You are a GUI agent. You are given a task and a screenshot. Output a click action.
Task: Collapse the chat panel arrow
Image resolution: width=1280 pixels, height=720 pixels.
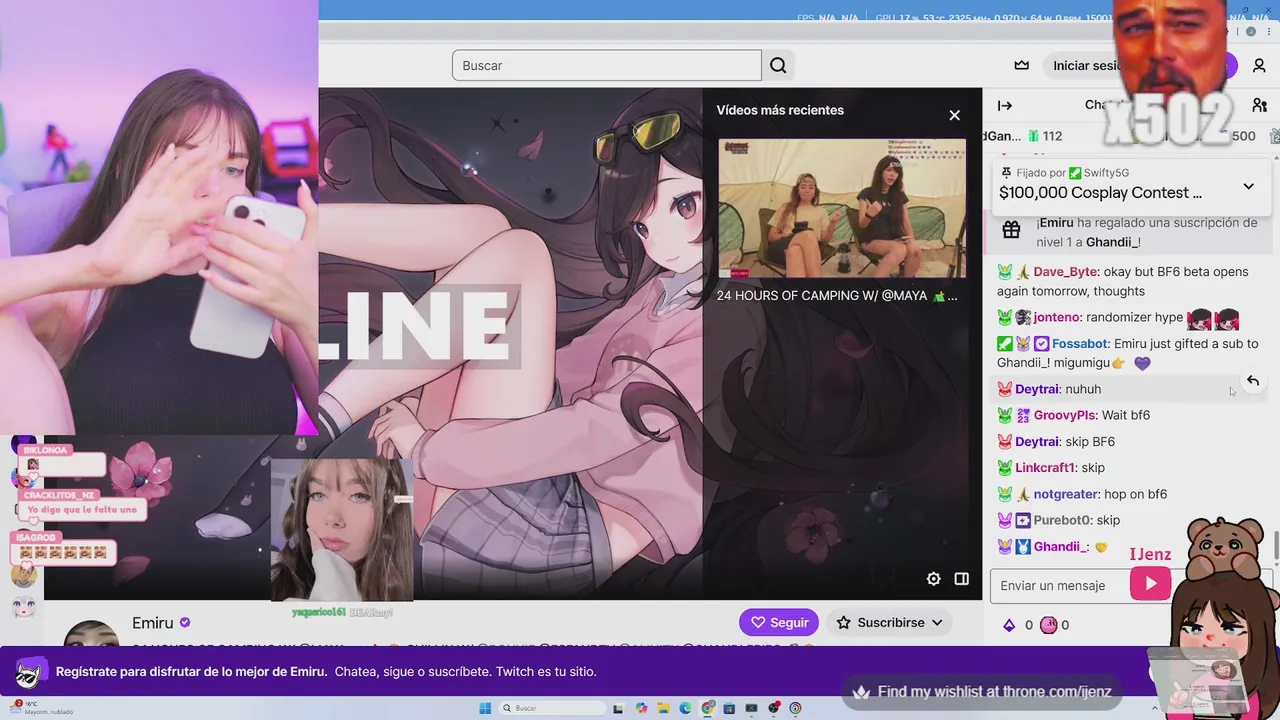pos(1005,105)
